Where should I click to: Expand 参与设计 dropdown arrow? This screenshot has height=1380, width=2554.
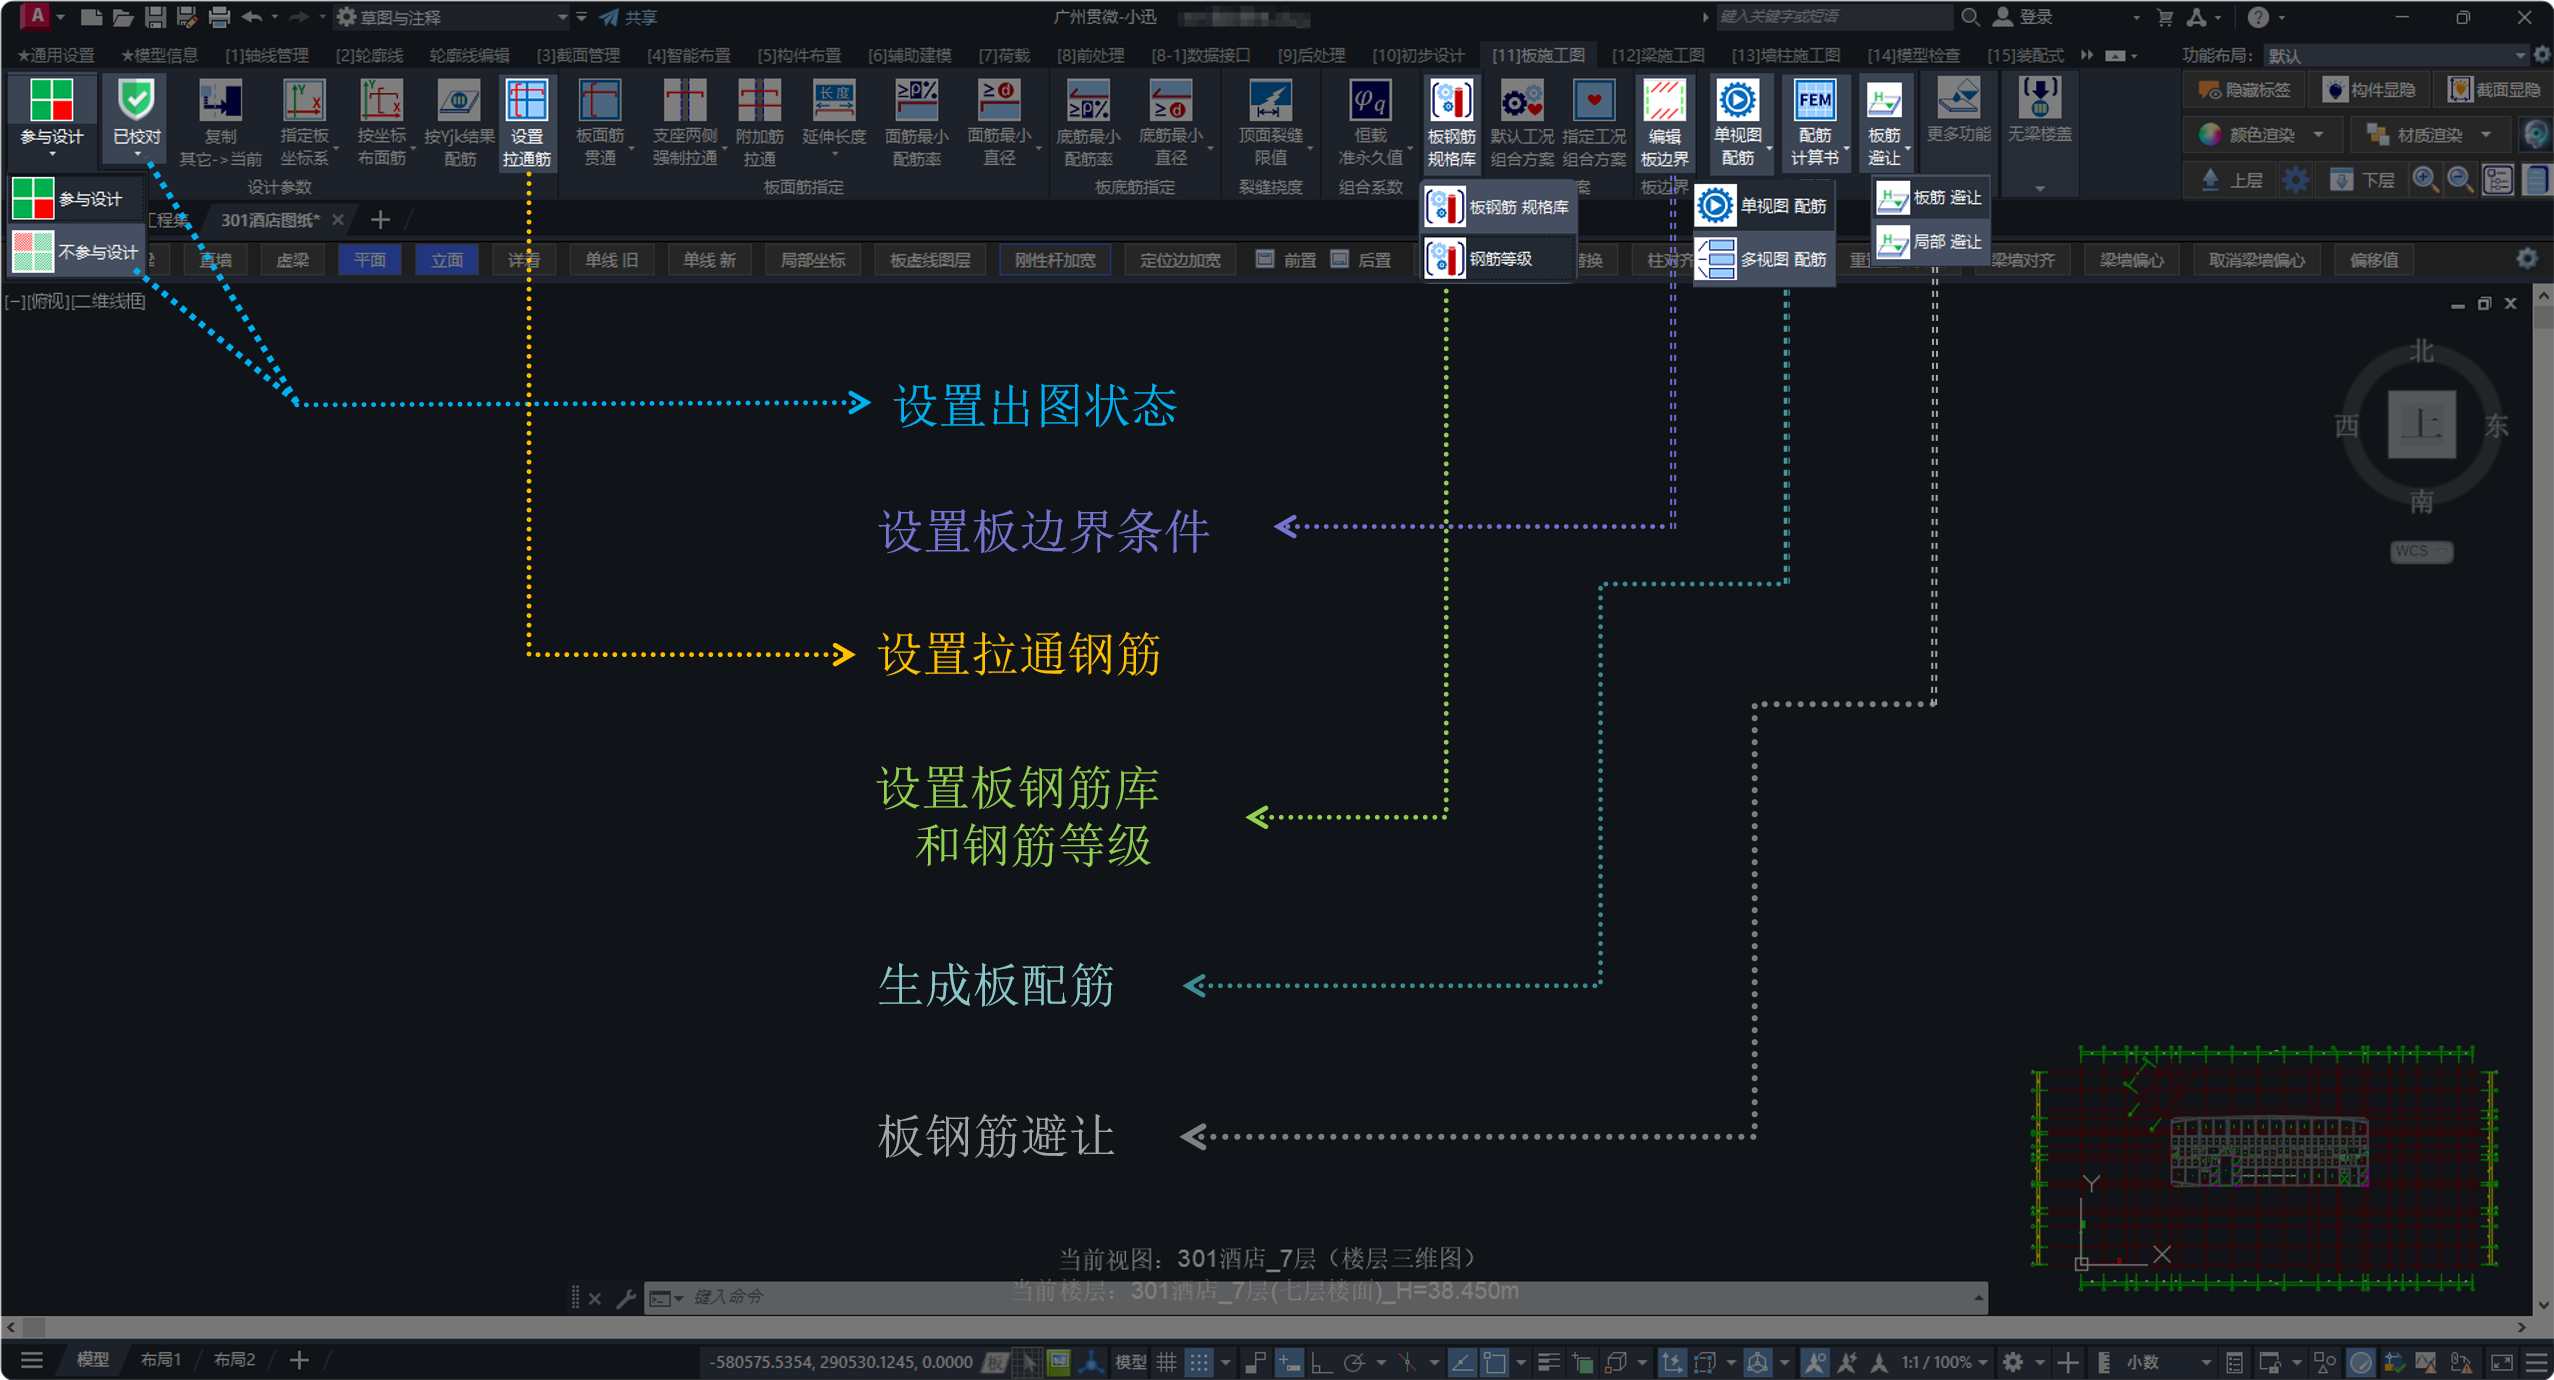52,155
